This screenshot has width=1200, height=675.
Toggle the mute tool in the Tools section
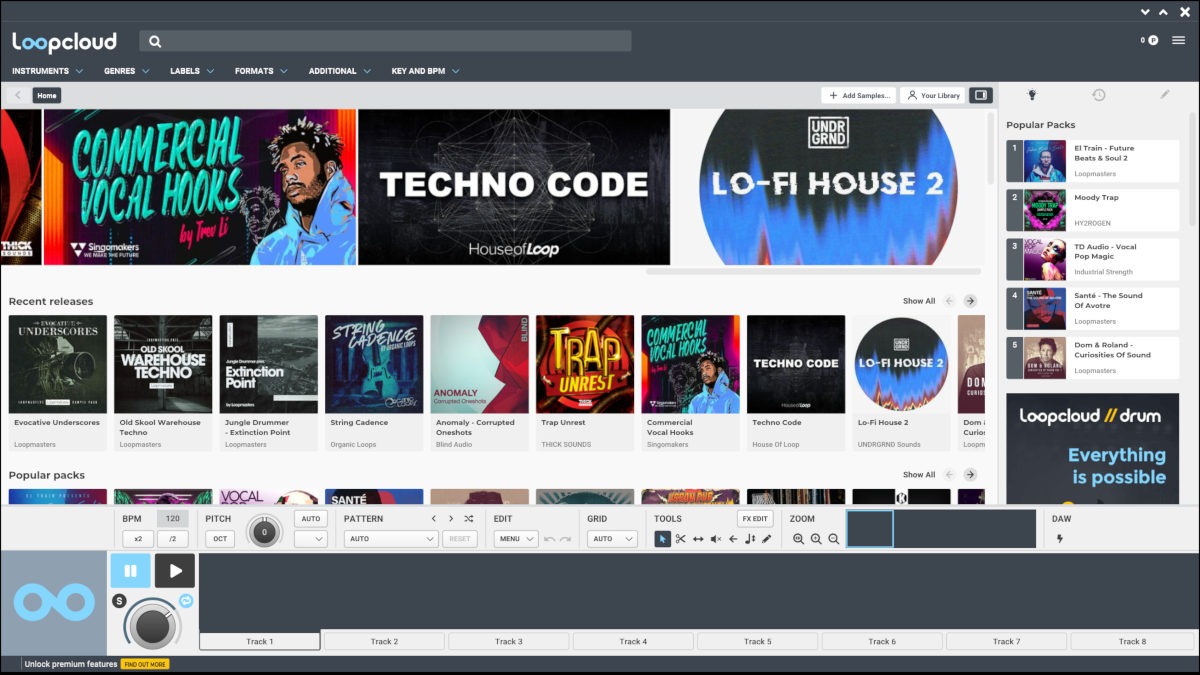(717, 538)
